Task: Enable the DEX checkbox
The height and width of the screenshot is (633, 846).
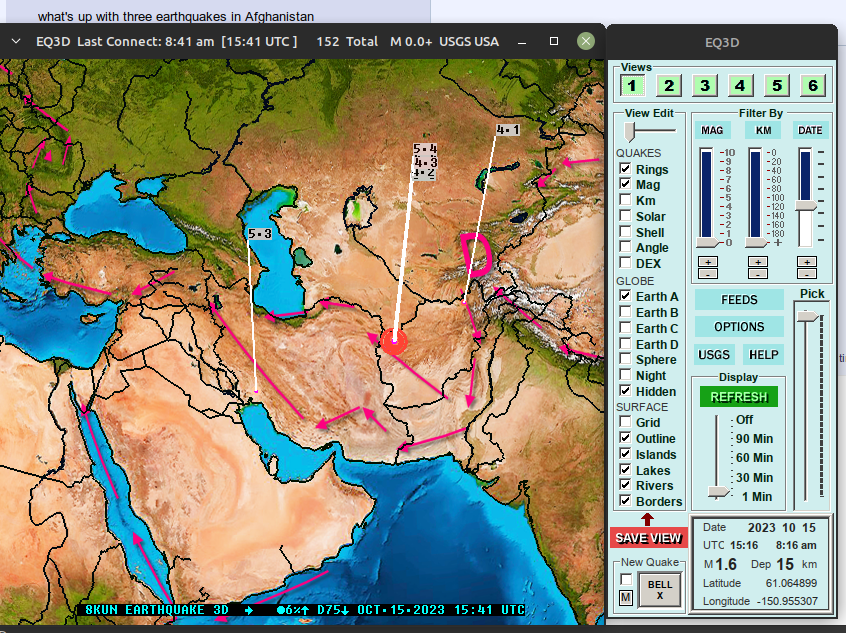Action: point(625,263)
